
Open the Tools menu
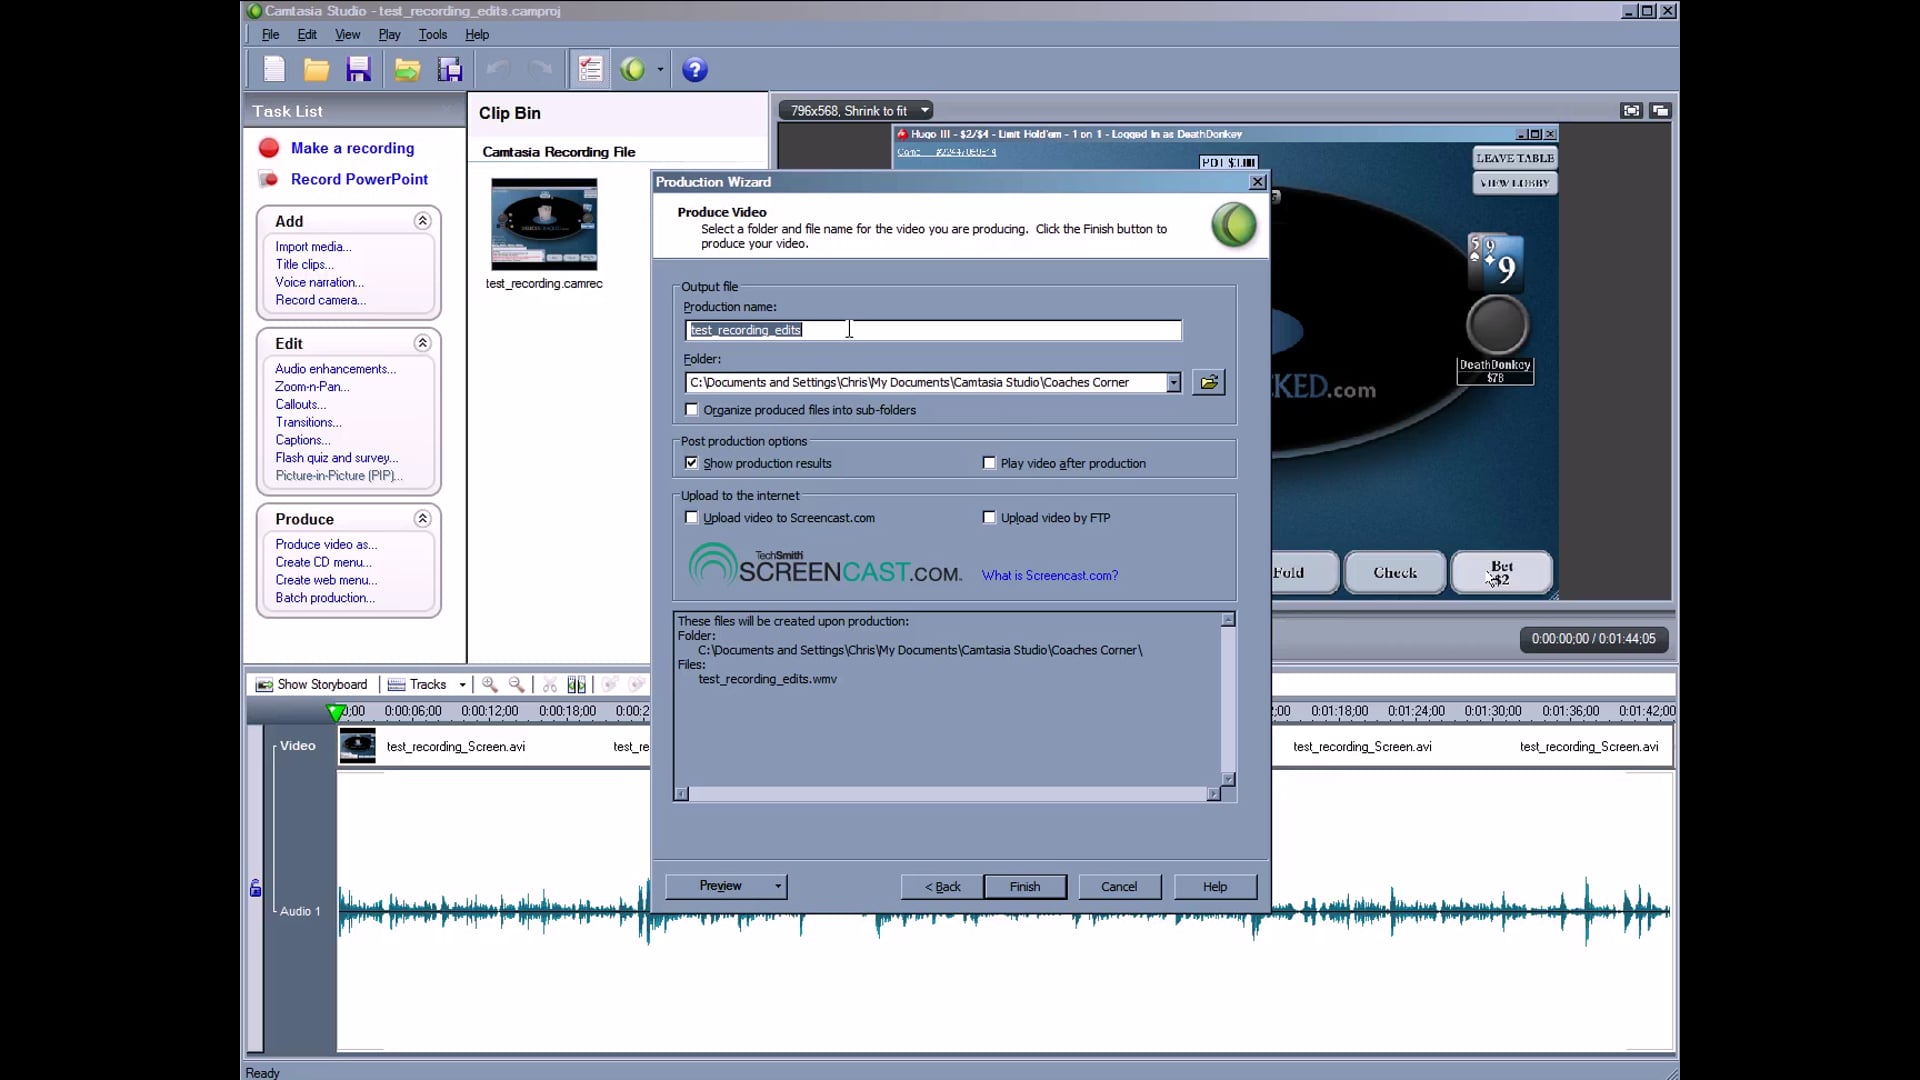432,34
